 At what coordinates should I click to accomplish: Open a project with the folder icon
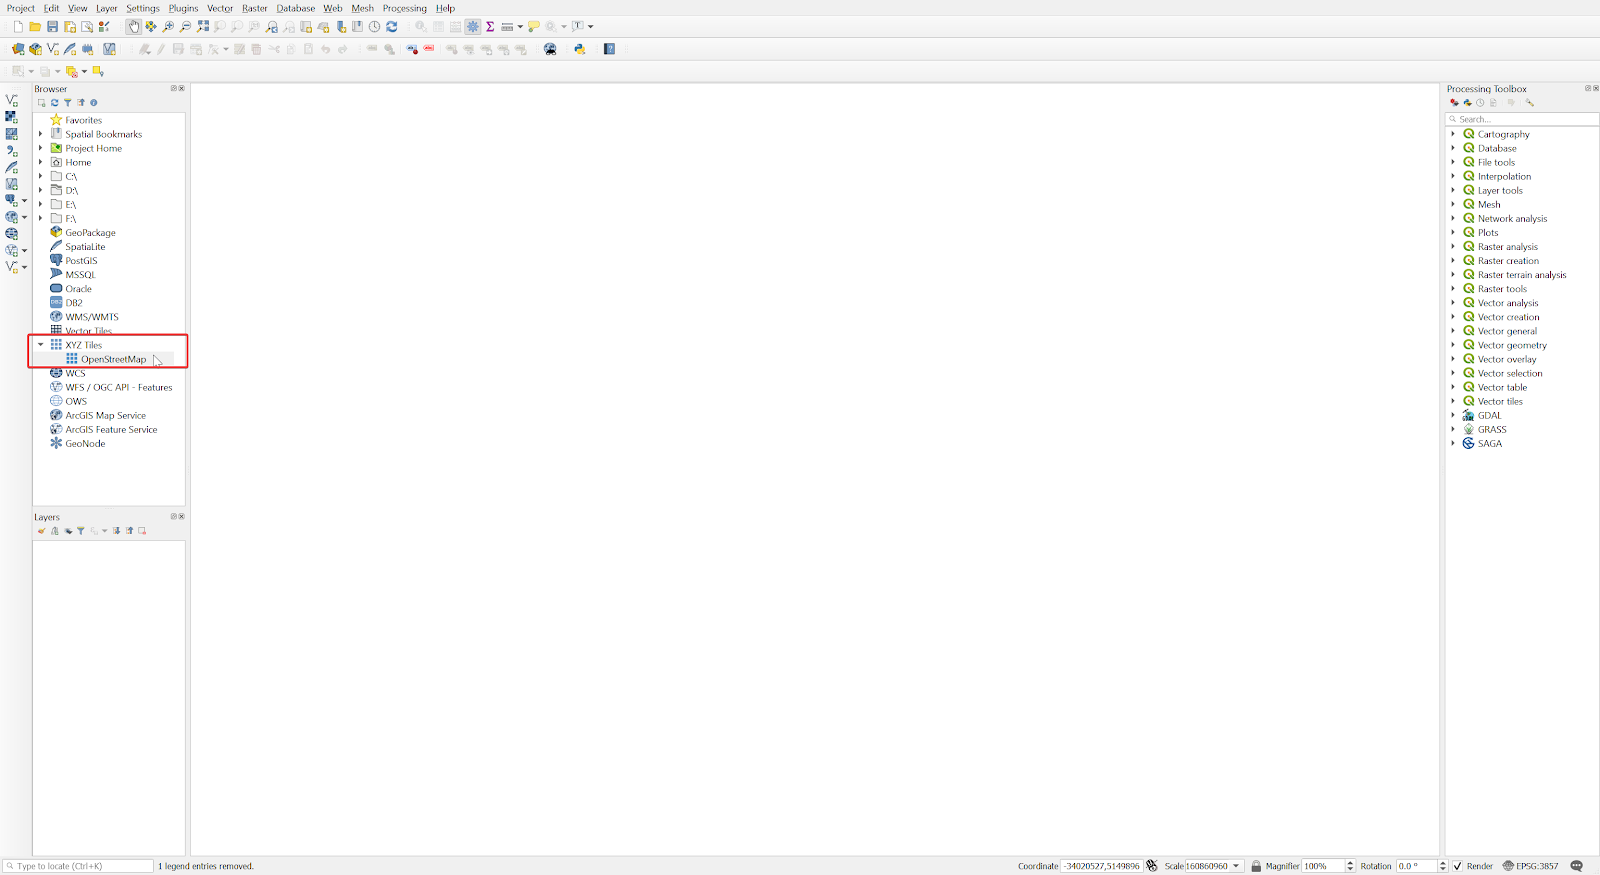click(35, 27)
